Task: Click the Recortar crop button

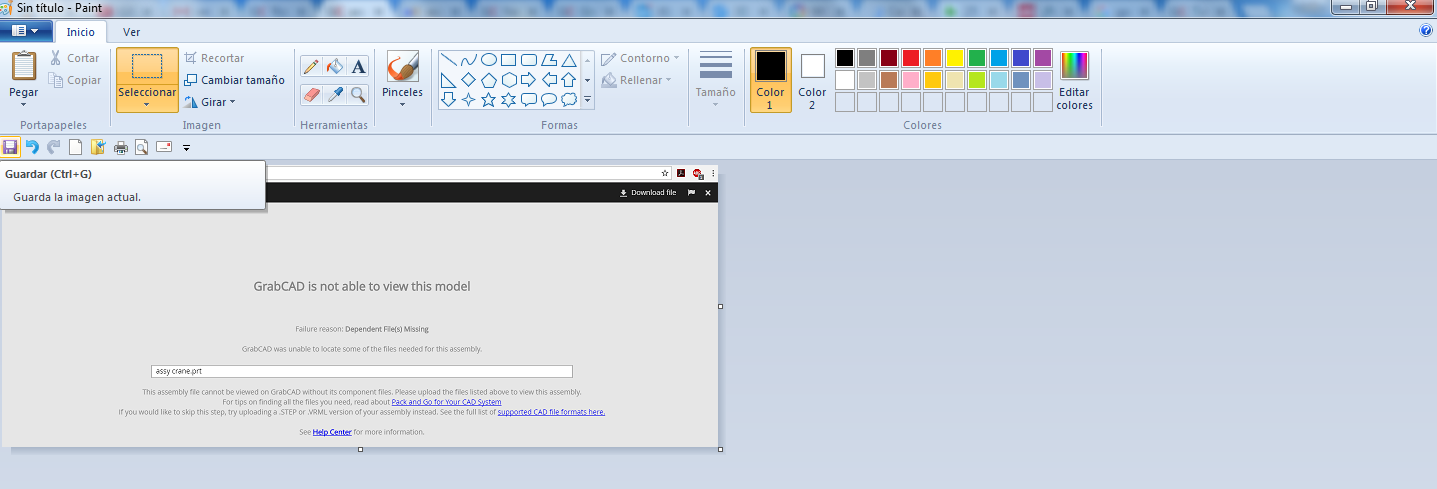Action: click(214, 58)
